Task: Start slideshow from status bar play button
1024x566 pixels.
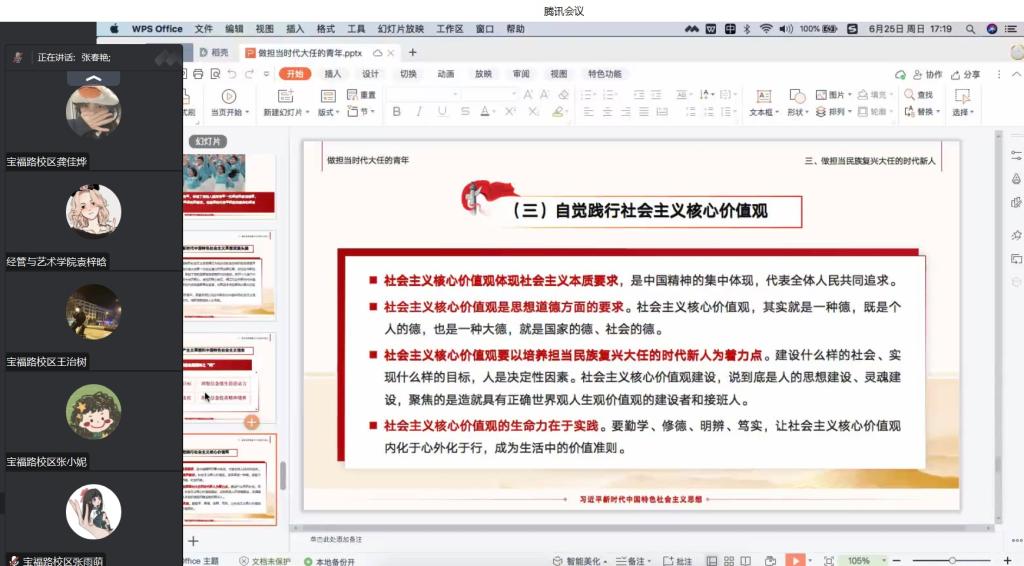Action: [x=796, y=561]
